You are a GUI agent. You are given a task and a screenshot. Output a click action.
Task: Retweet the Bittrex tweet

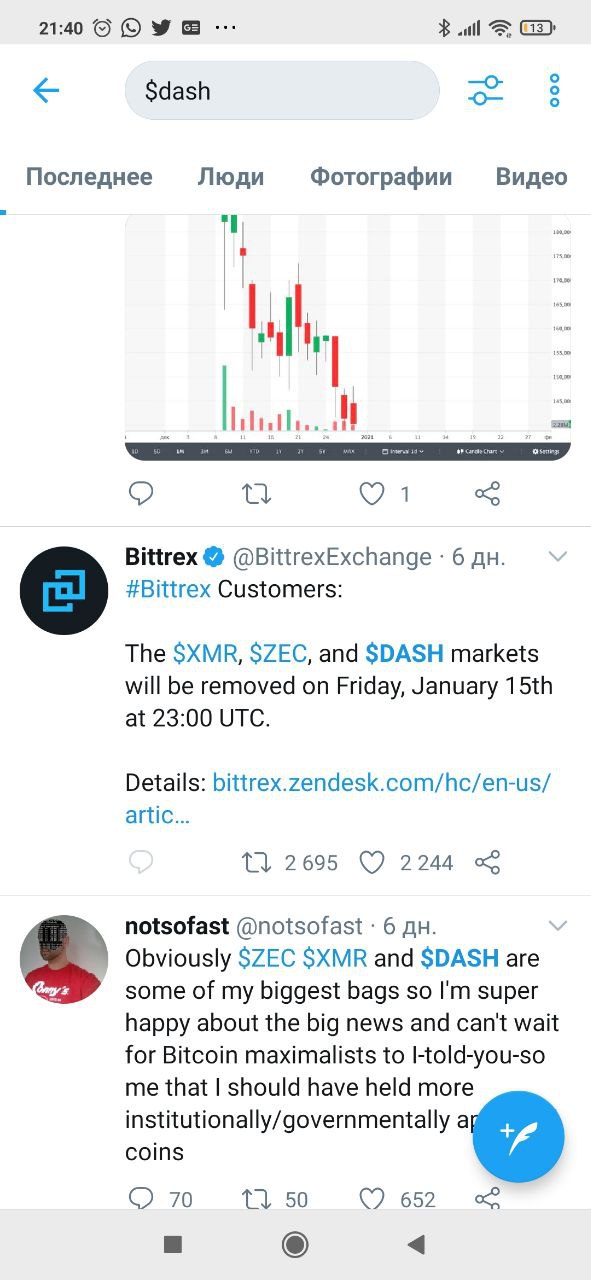coord(258,862)
